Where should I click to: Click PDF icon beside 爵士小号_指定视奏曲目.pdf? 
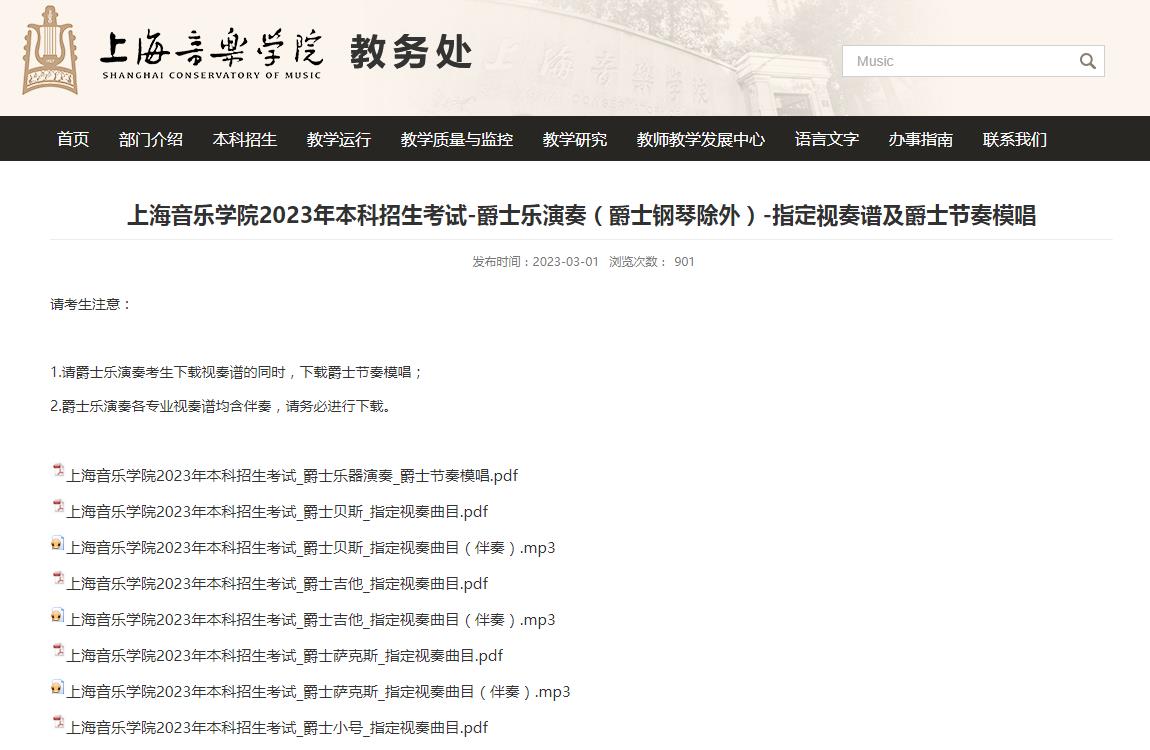point(58,723)
